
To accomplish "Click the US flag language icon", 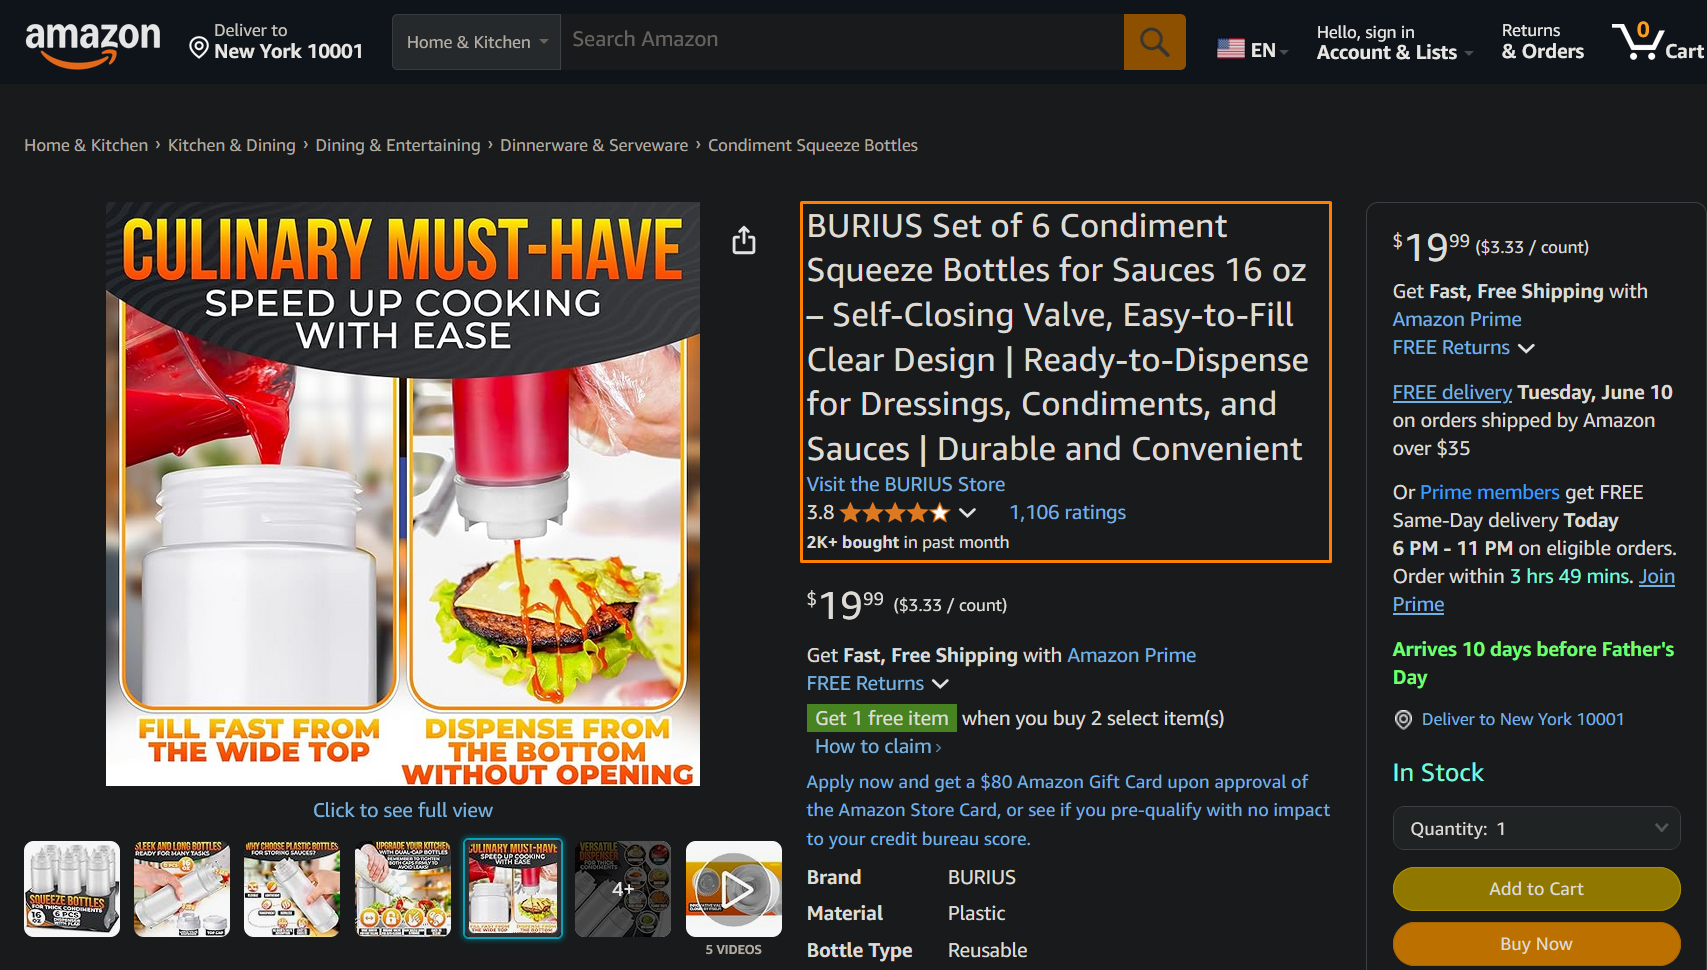I will pos(1231,49).
